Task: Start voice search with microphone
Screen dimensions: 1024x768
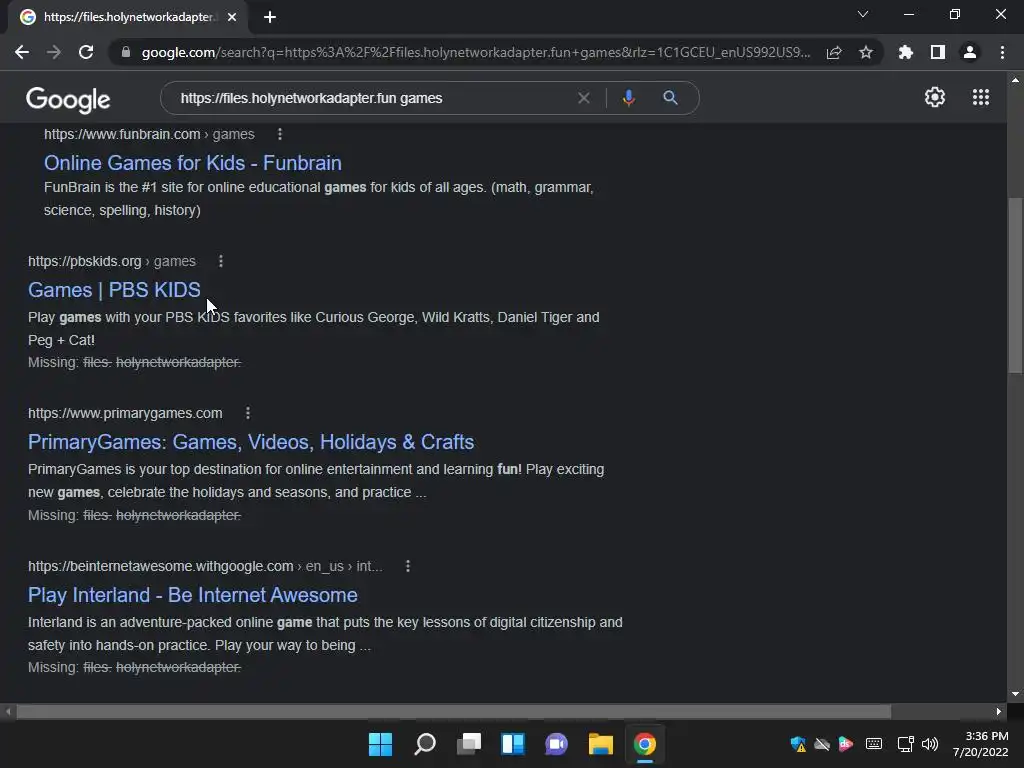Action: 628,98
